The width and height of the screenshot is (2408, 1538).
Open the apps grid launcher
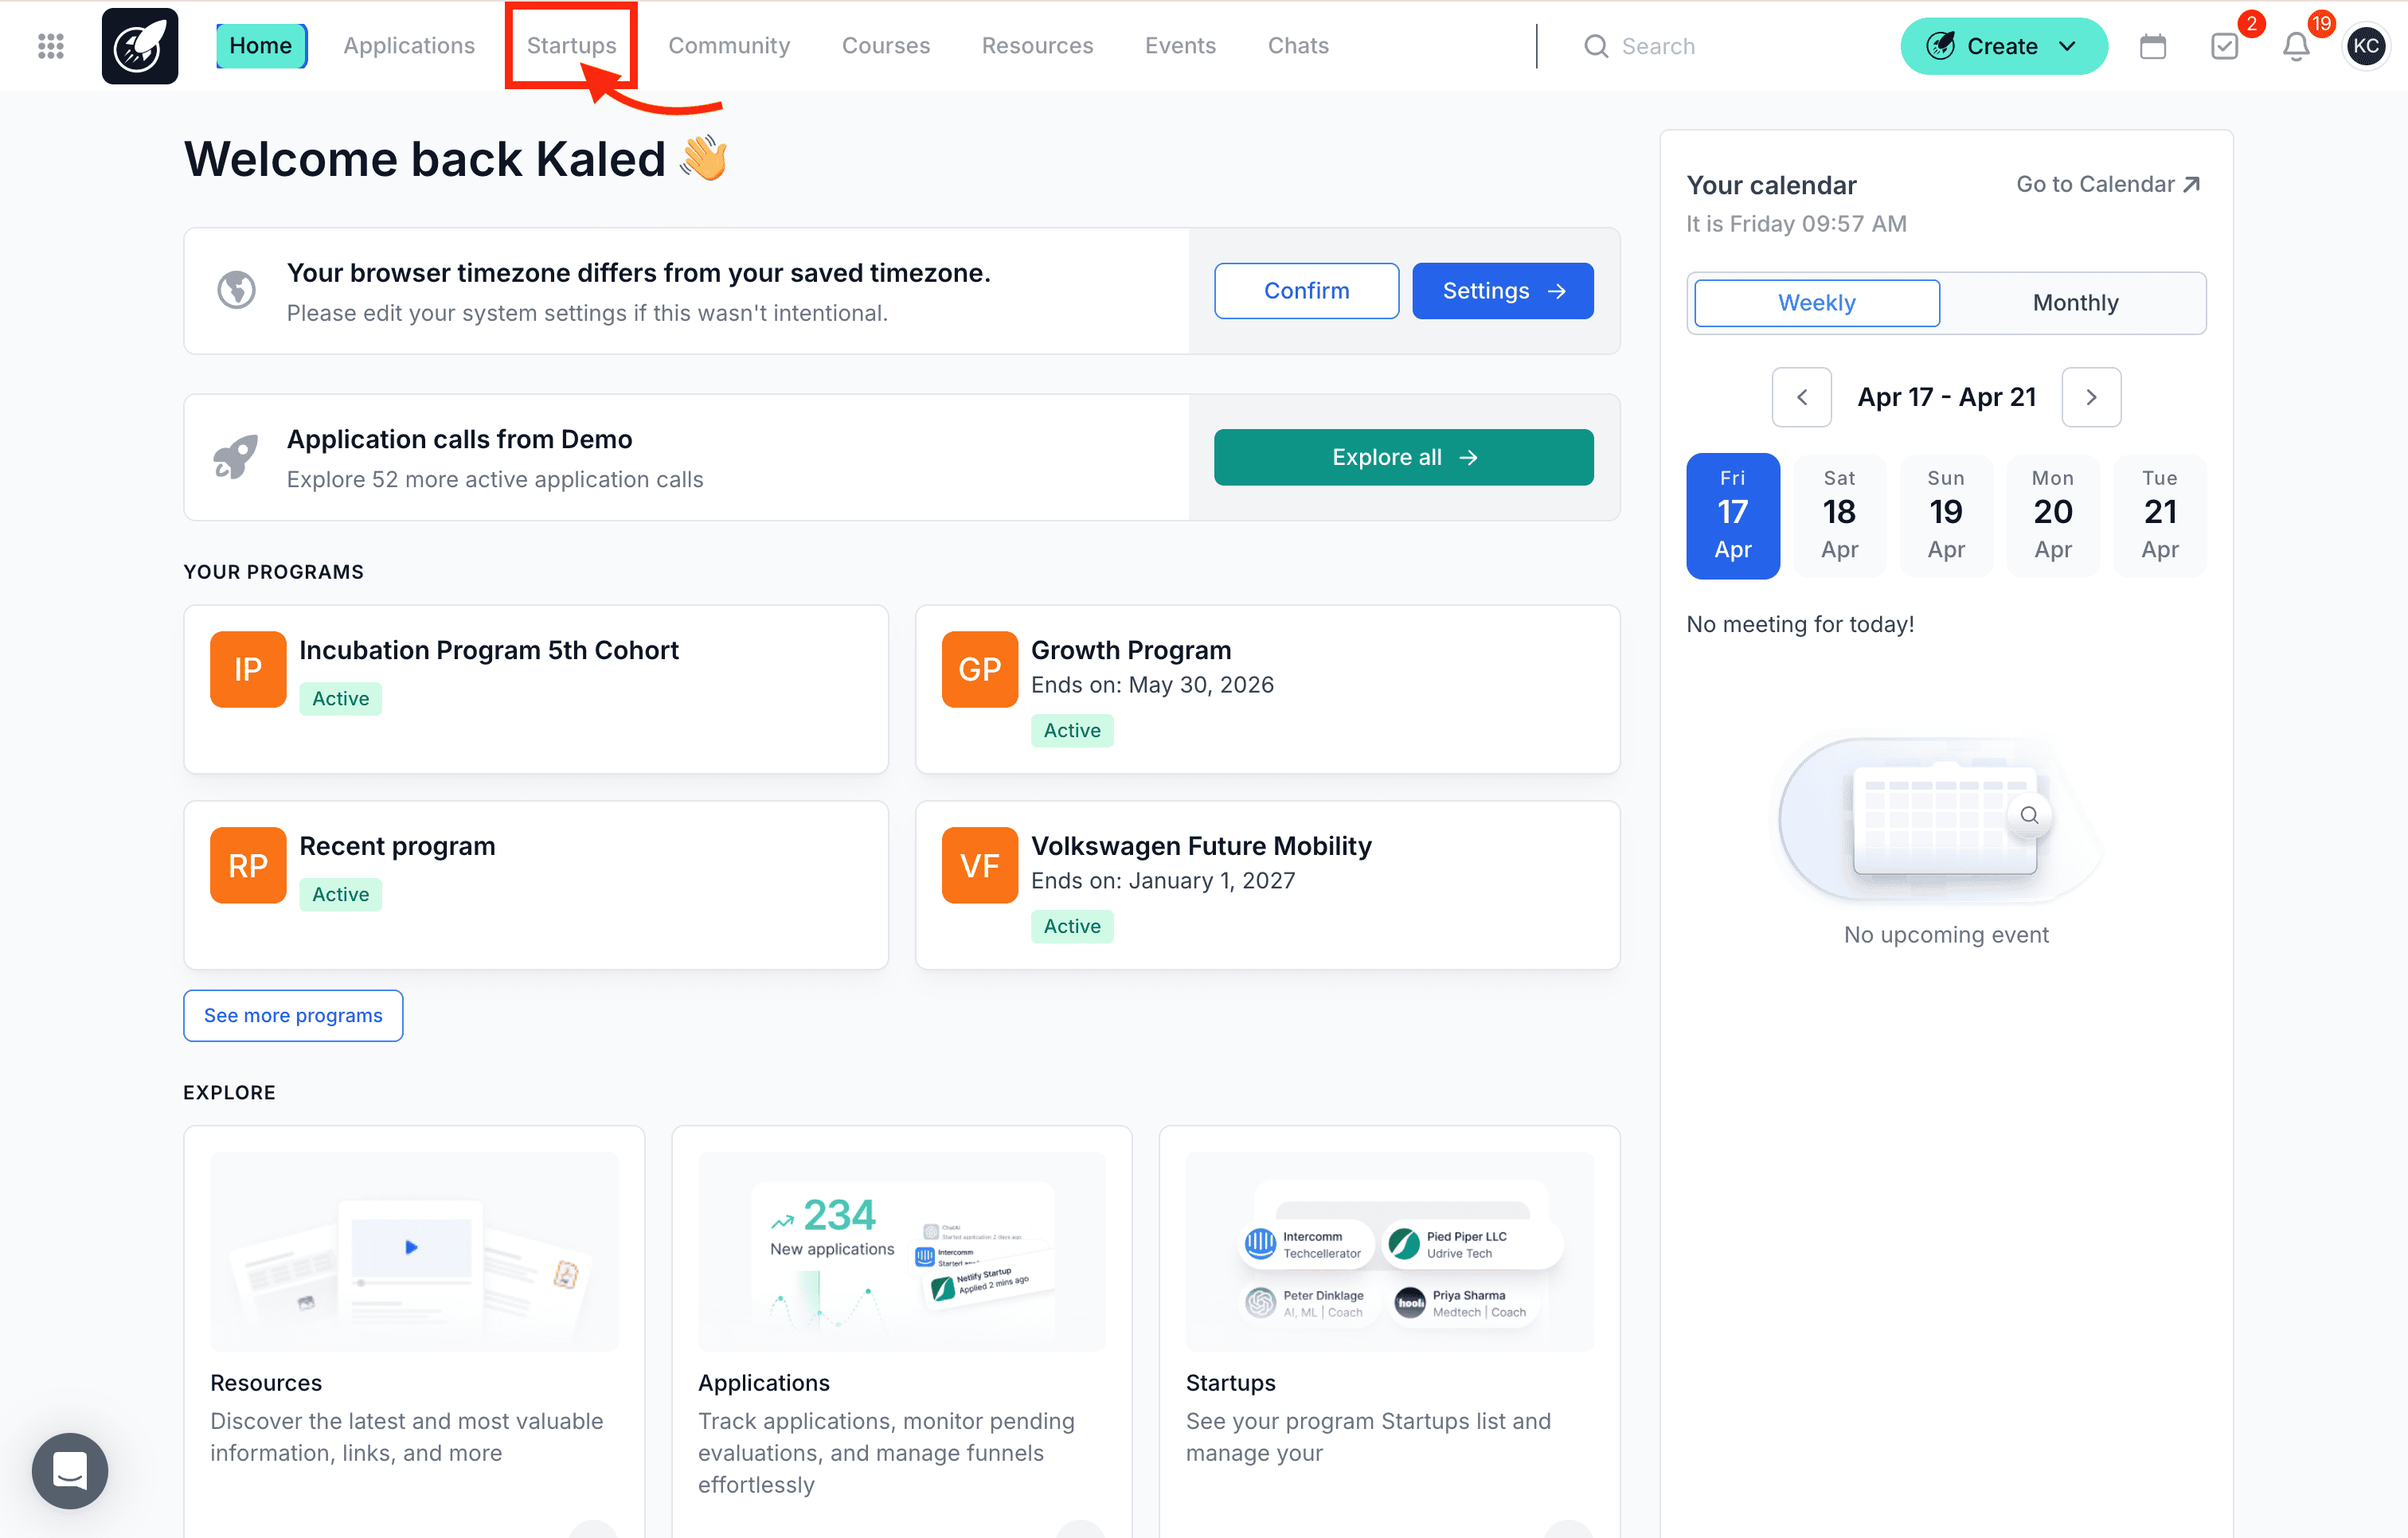pyautogui.click(x=49, y=46)
